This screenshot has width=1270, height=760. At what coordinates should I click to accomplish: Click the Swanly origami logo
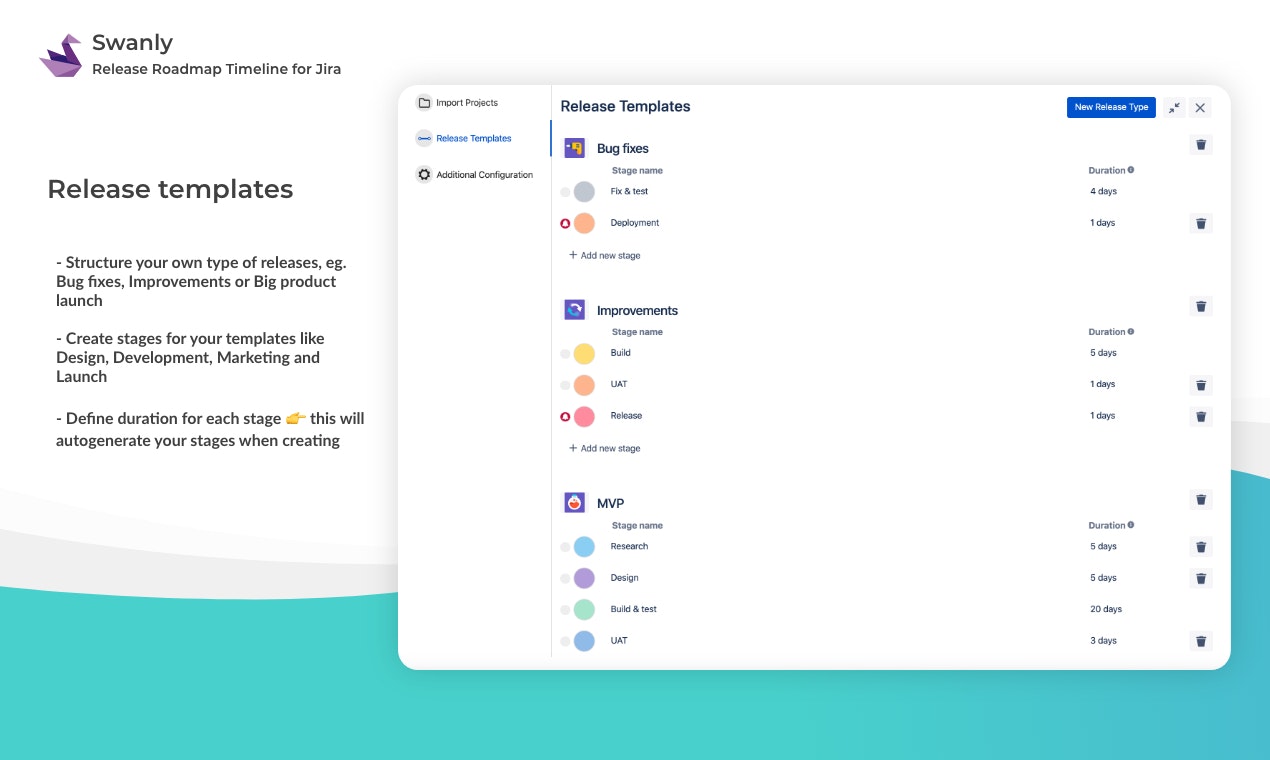[61, 54]
